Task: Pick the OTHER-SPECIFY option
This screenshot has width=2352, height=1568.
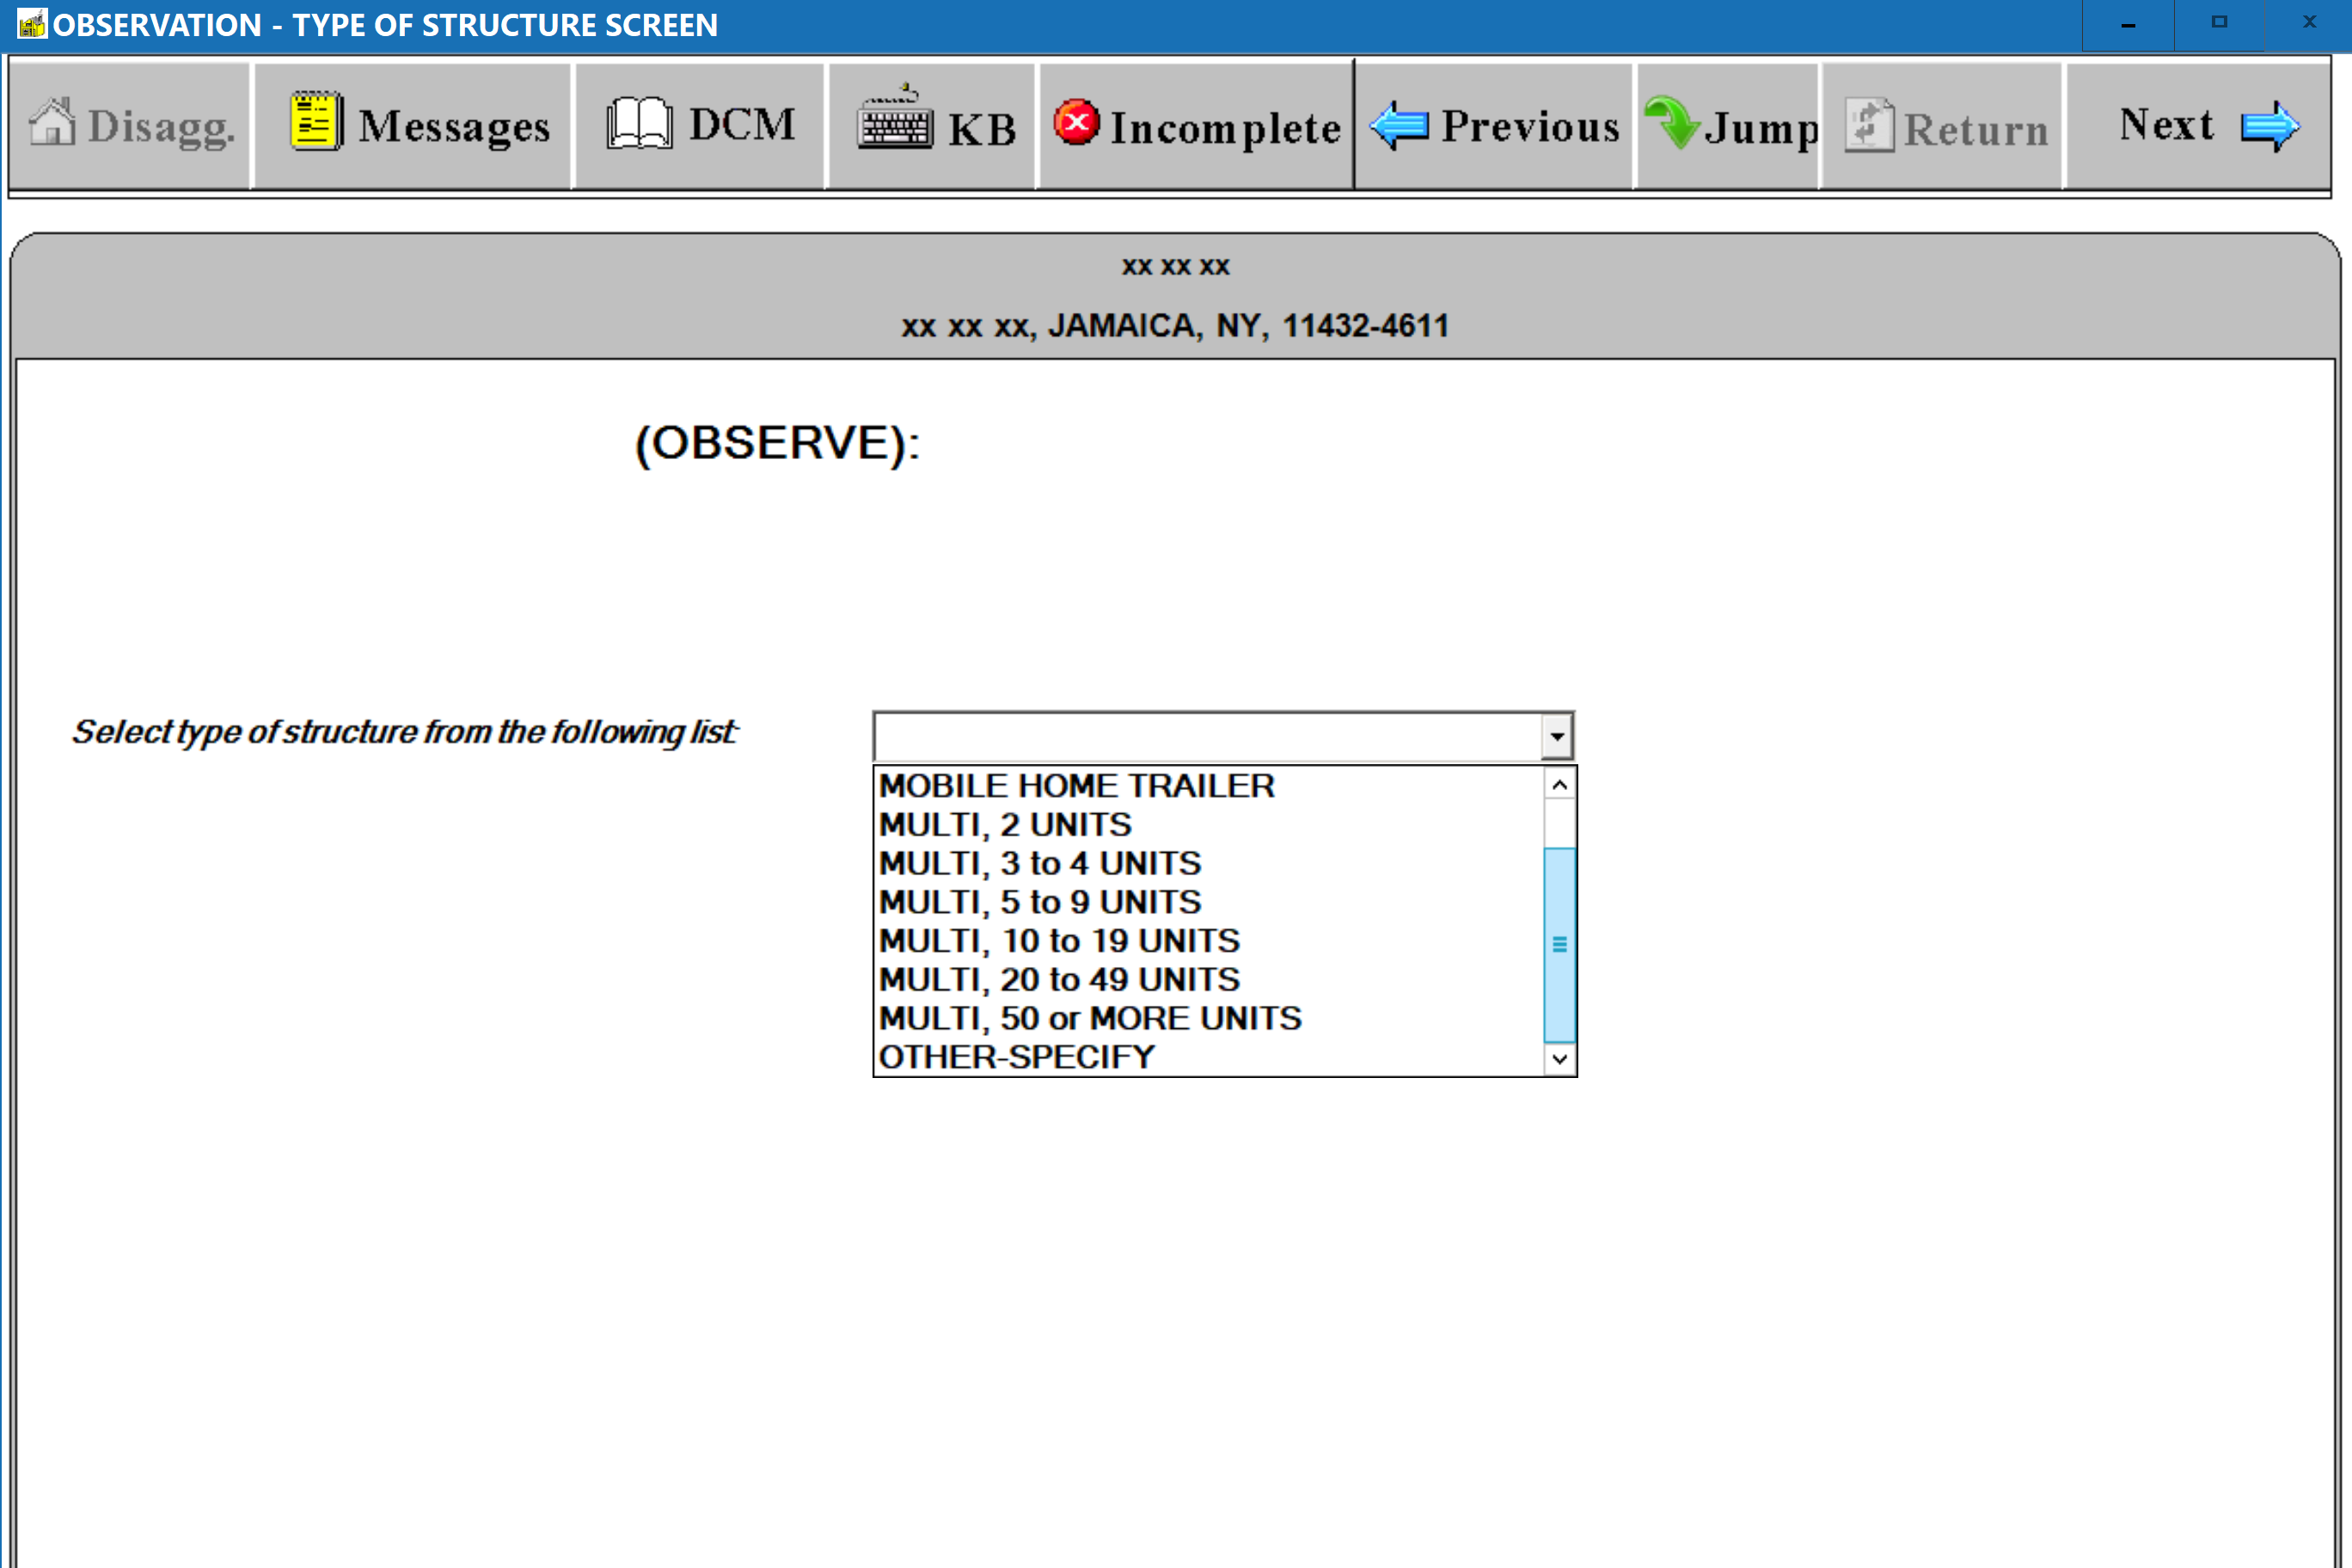Action: (1016, 1057)
